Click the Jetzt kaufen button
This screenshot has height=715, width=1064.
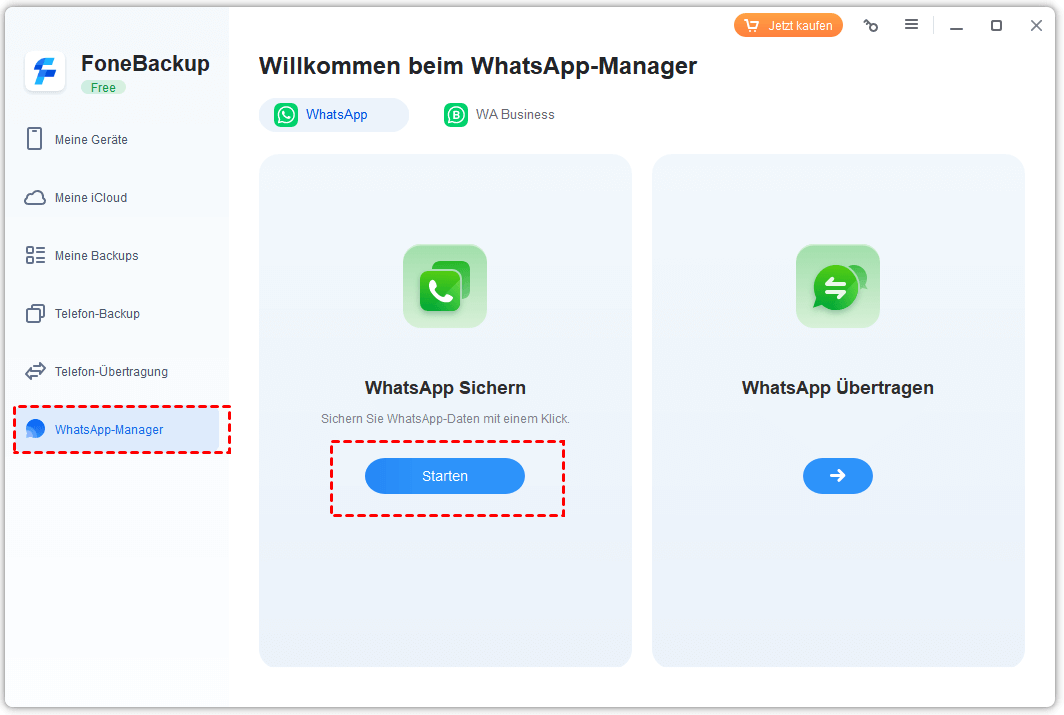point(788,26)
